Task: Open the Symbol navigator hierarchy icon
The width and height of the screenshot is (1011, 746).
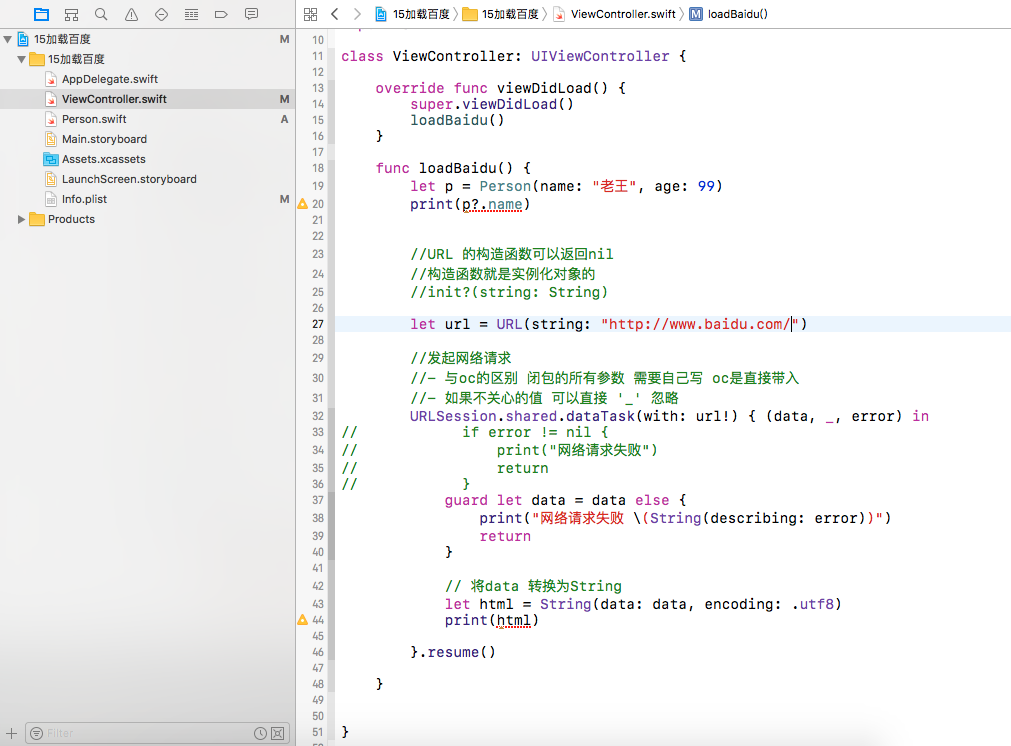Action: (72, 14)
